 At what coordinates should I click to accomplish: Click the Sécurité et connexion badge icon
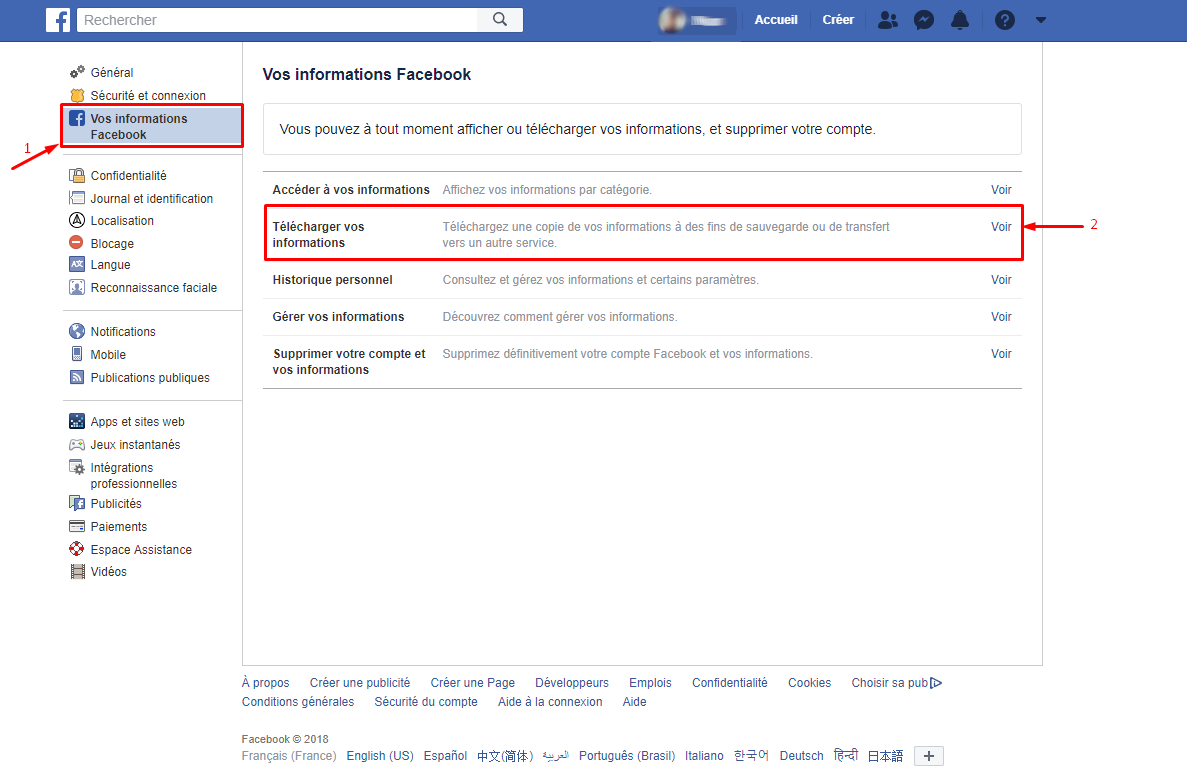point(77,95)
